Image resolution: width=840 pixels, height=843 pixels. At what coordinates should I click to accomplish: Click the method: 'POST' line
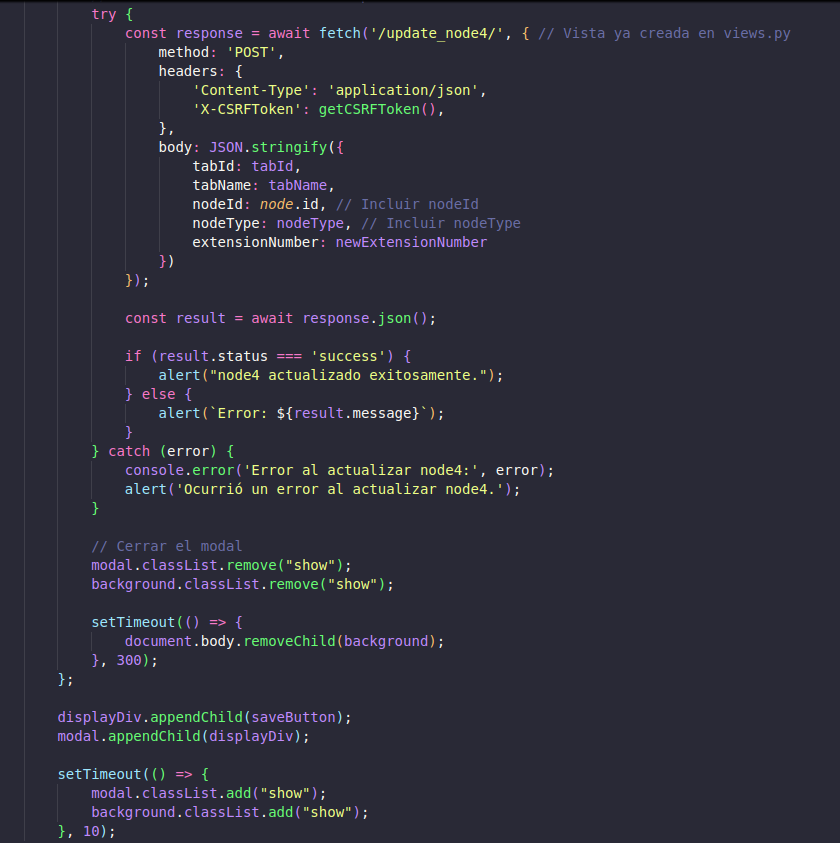[220, 52]
